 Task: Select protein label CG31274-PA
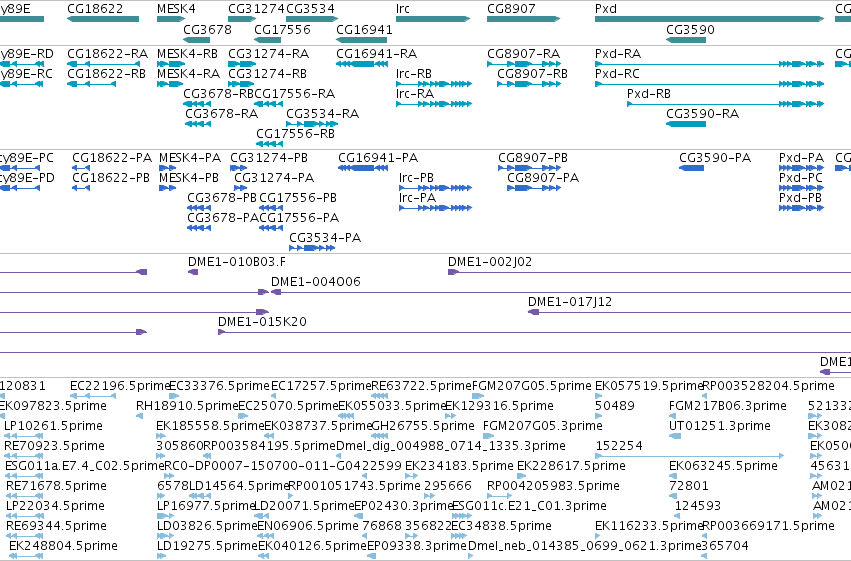[274, 178]
